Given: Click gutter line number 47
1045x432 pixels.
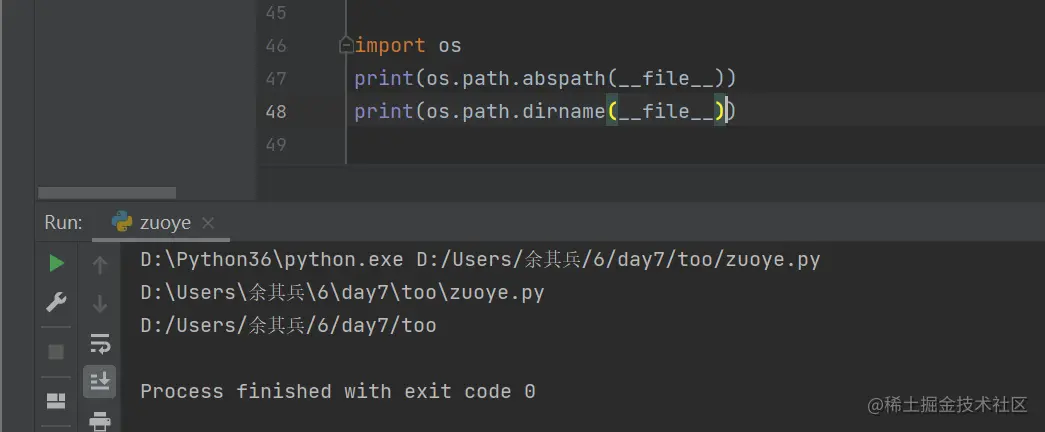Looking at the screenshot, I should 276,78.
